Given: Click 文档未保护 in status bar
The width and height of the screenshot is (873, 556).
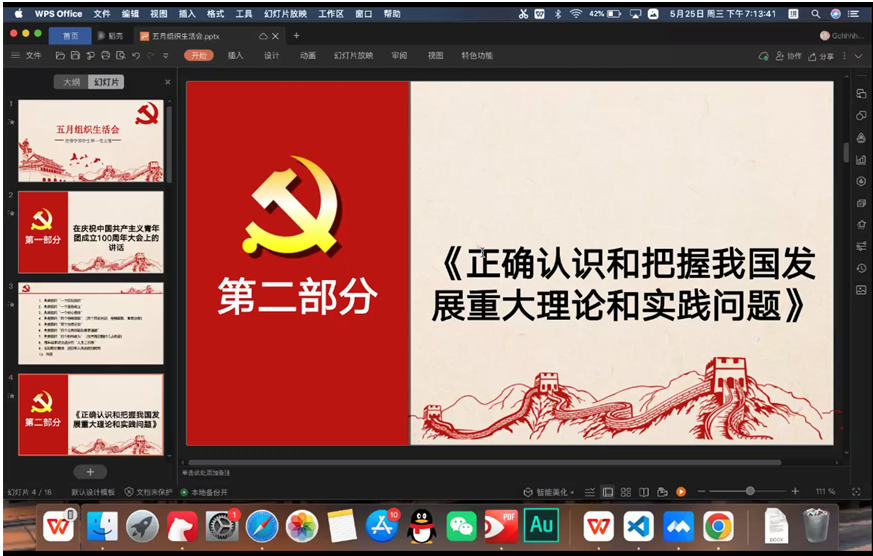Looking at the screenshot, I should pos(149,492).
